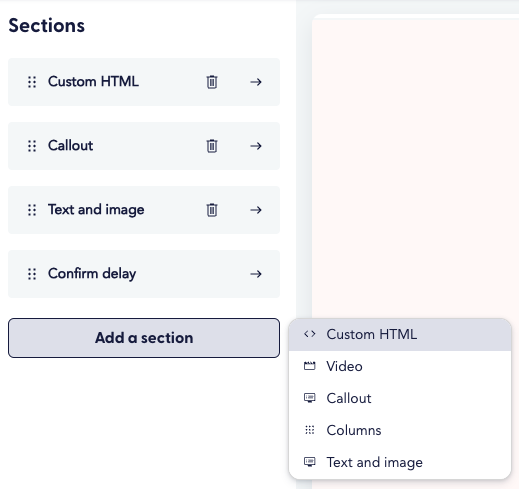
Task: Pick Columns from the section menu
Action: 400,430
